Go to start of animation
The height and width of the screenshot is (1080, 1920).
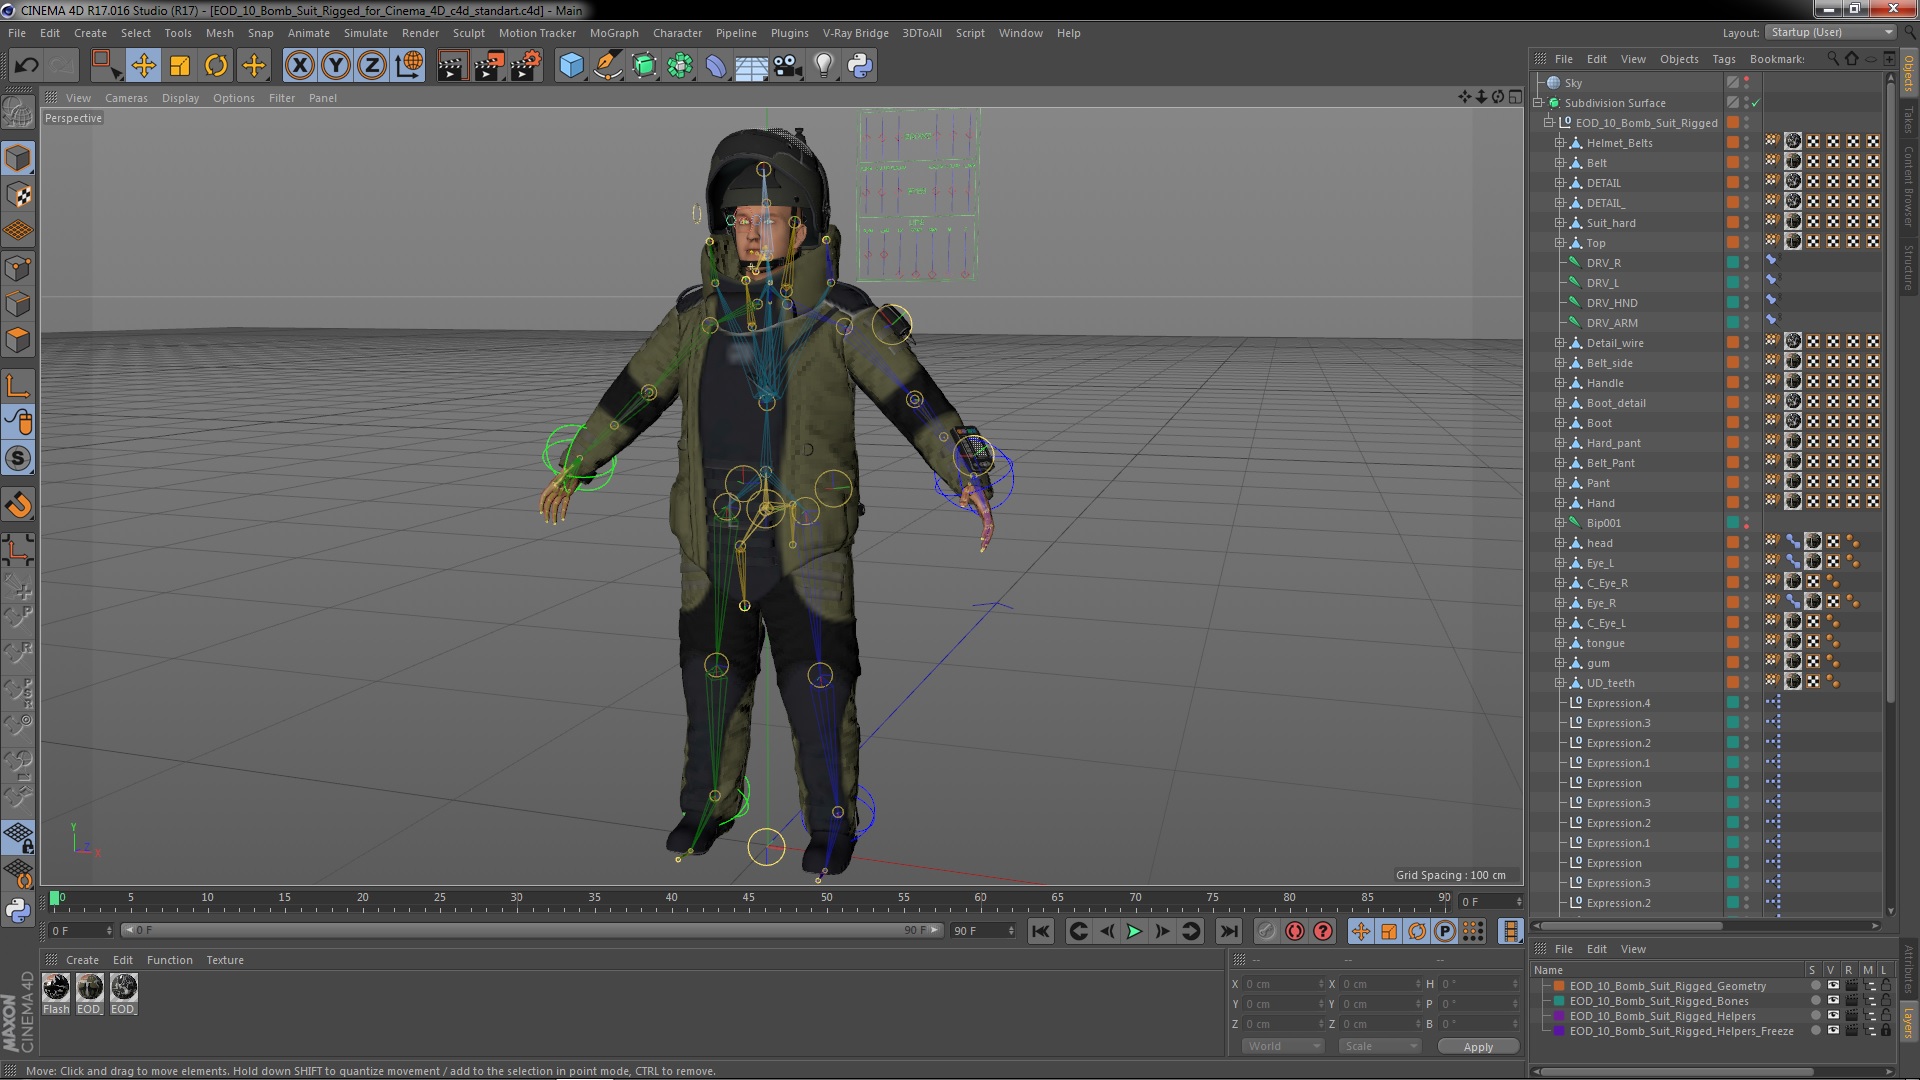coord(1041,931)
